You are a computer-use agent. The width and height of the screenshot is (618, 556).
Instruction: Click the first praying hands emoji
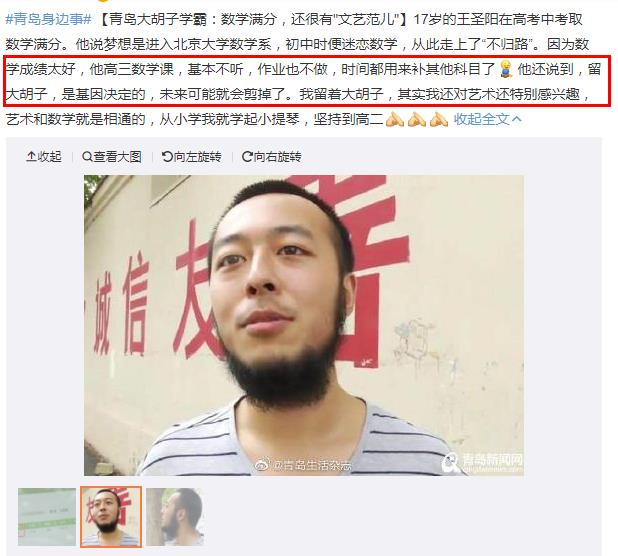point(395,119)
